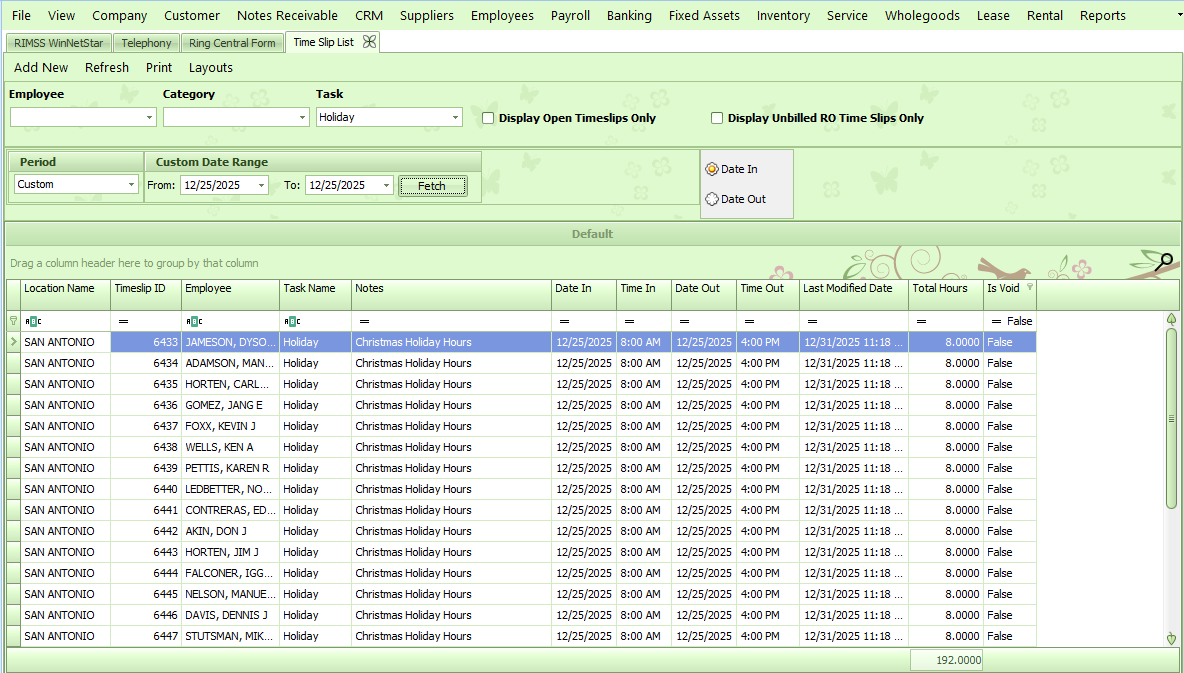Open the Payroll menu
The width and height of the screenshot is (1184, 673).
click(570, 15)
